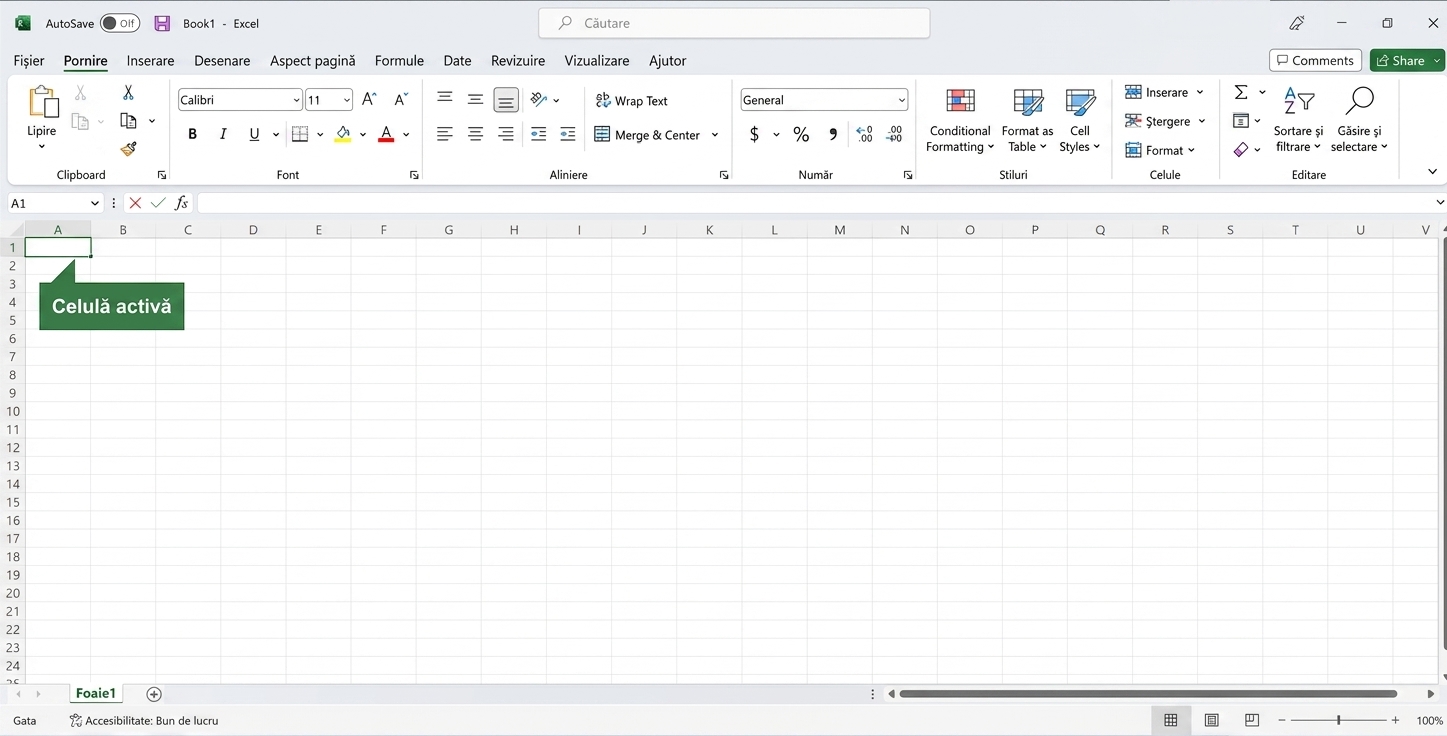
Task: Open the font size dropdown
Action: coord(347,100)
